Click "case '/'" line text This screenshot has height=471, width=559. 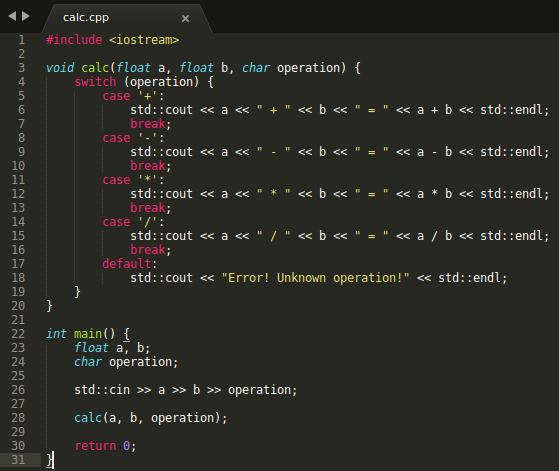tap(133, 222)
